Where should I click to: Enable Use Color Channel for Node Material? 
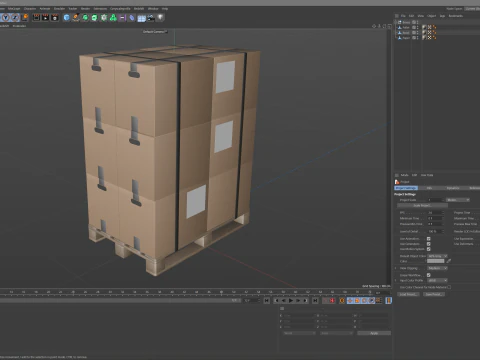pos(449,287)
